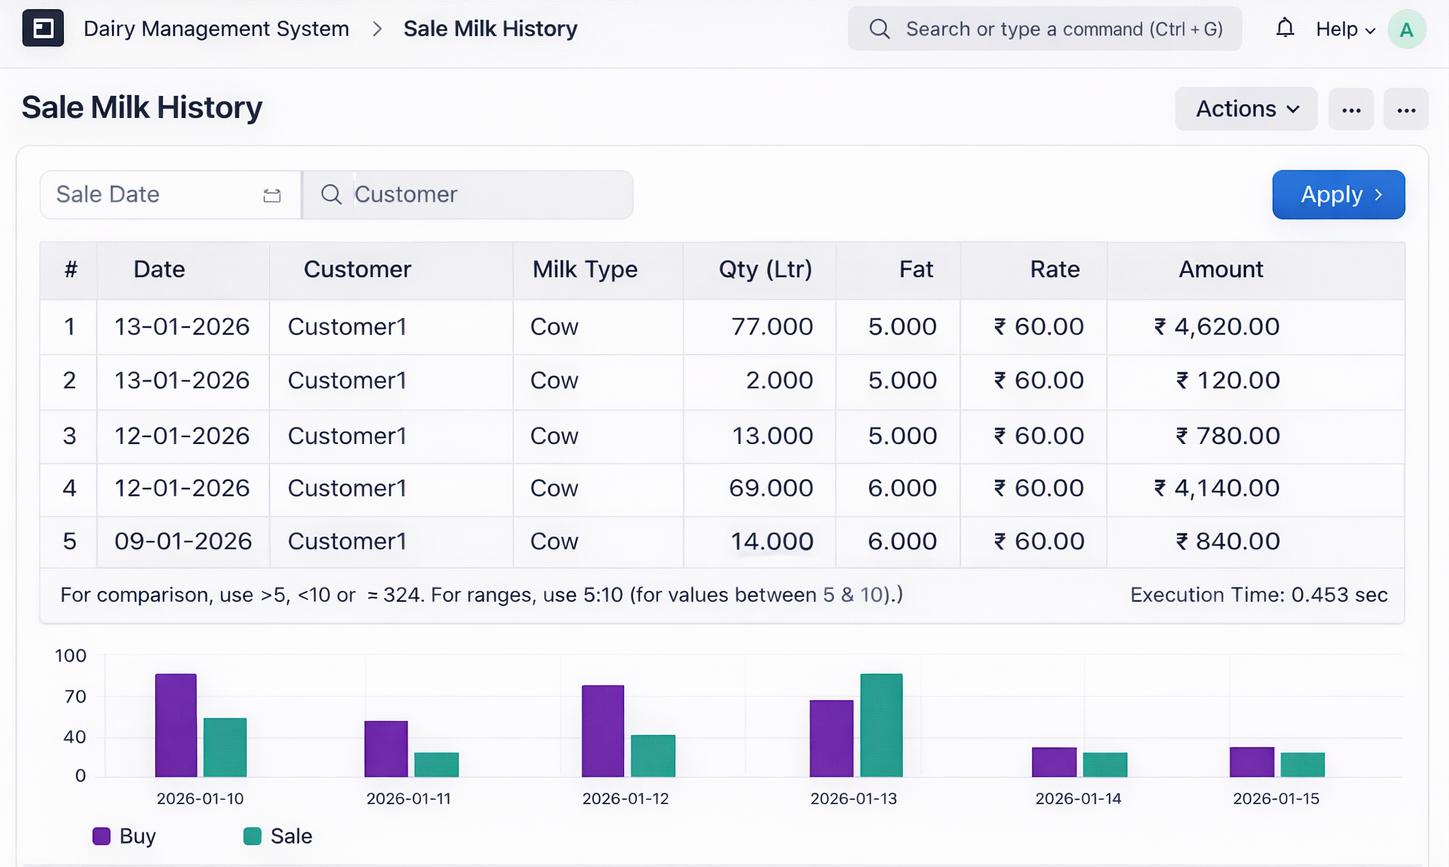This screenshot has width=1449, height=867.
Task: Toggle the Buy legend series
Action: tap(124, 836)
